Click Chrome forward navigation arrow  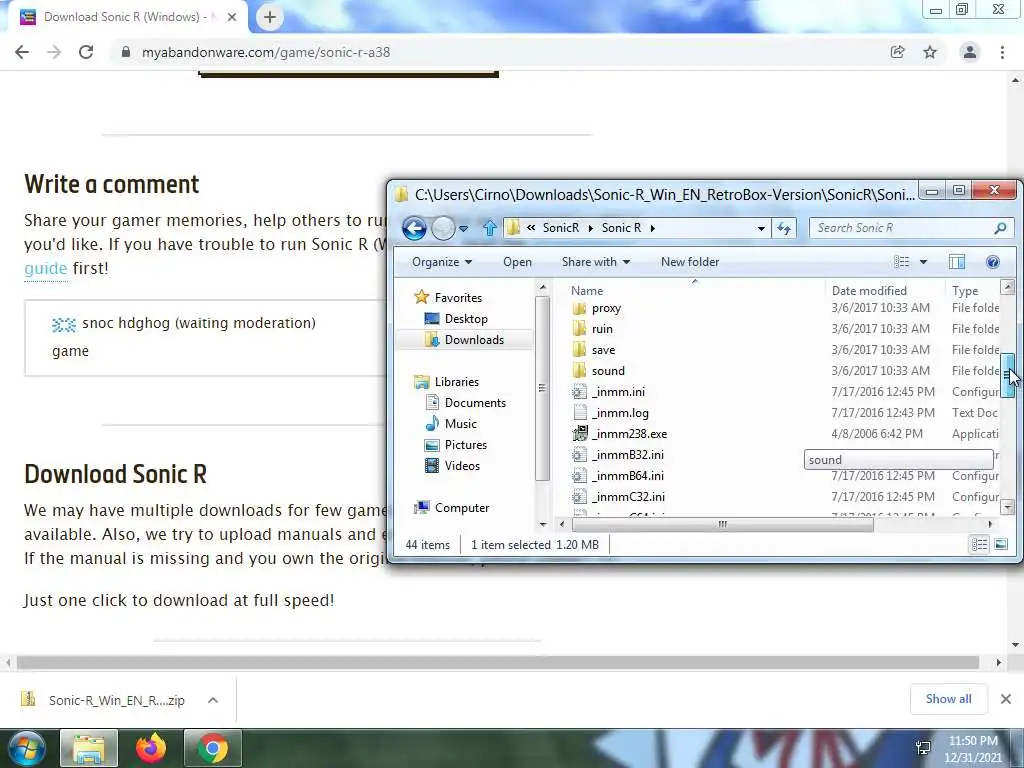pyautogui.click(x=54, y=52)
